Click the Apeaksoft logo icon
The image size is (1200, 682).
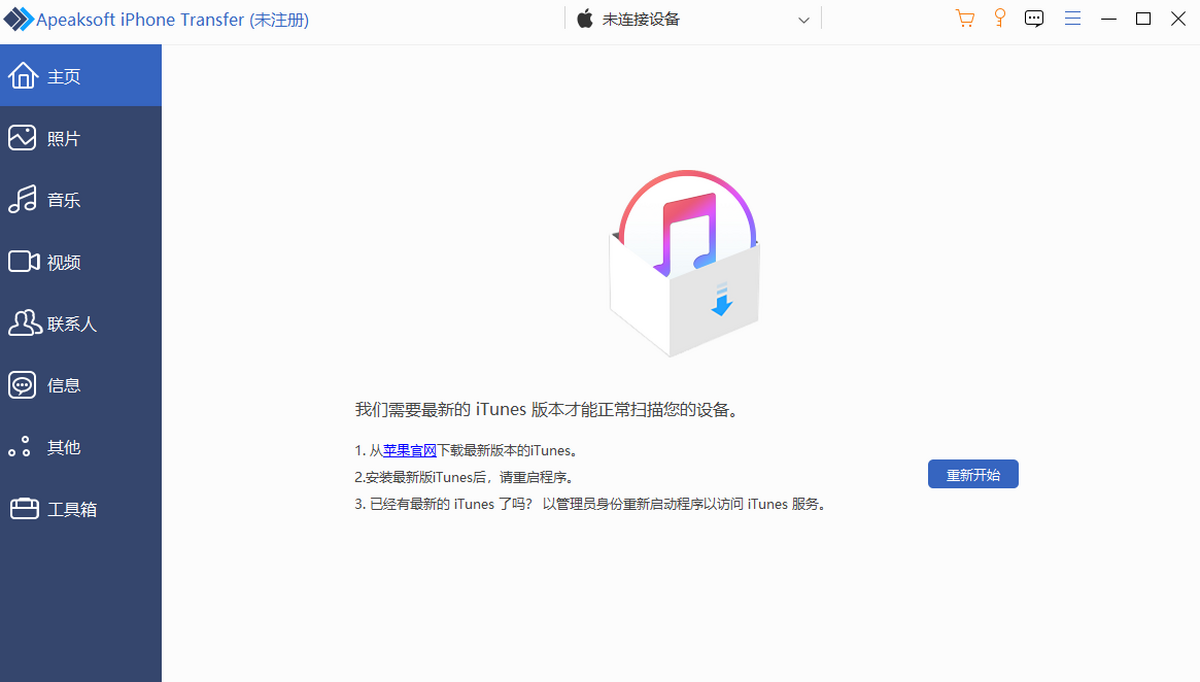coord(19,20)
